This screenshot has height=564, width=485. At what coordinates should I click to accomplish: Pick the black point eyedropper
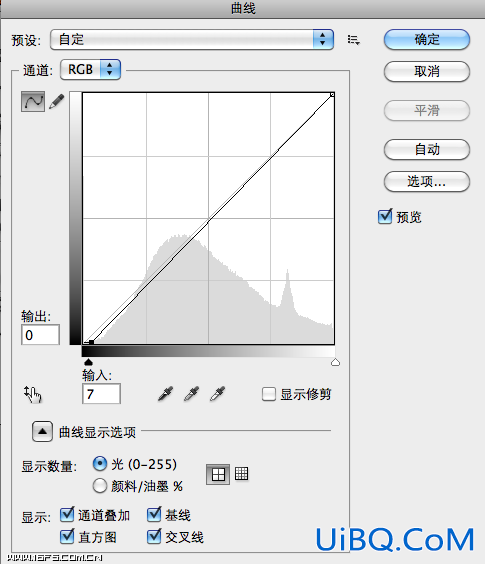[166, 394]
